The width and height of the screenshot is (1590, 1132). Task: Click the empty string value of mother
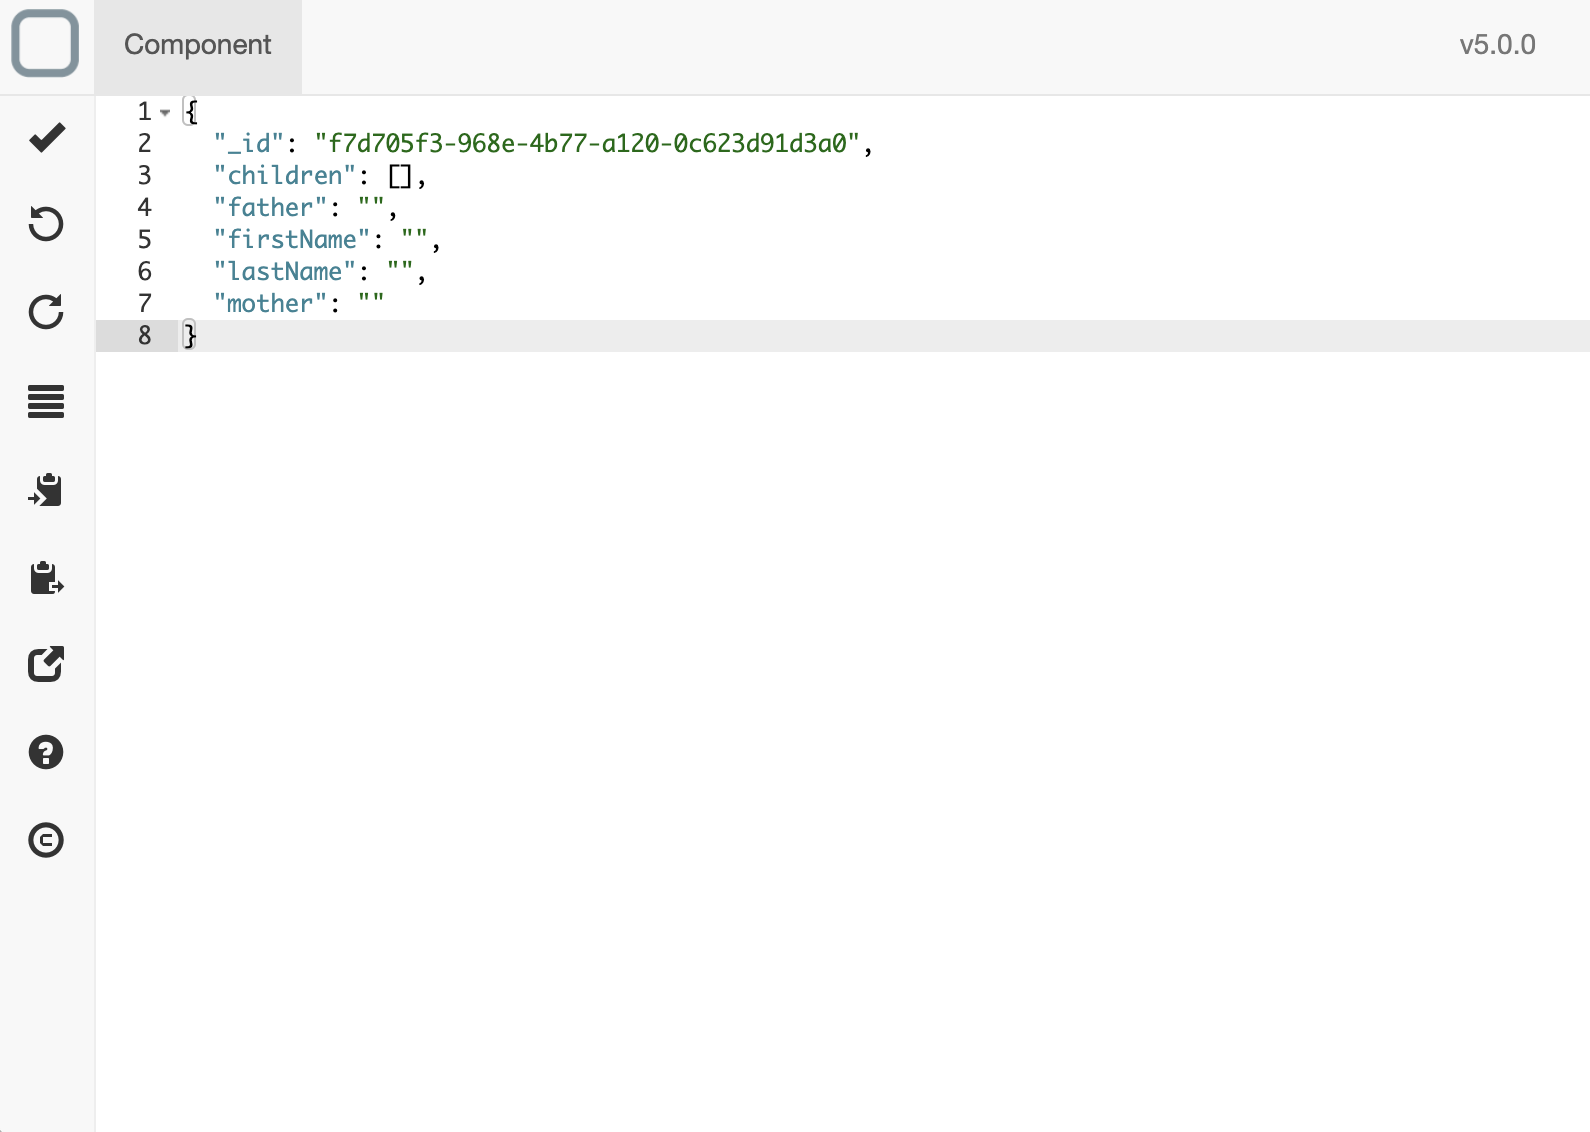tap(371, 304)
